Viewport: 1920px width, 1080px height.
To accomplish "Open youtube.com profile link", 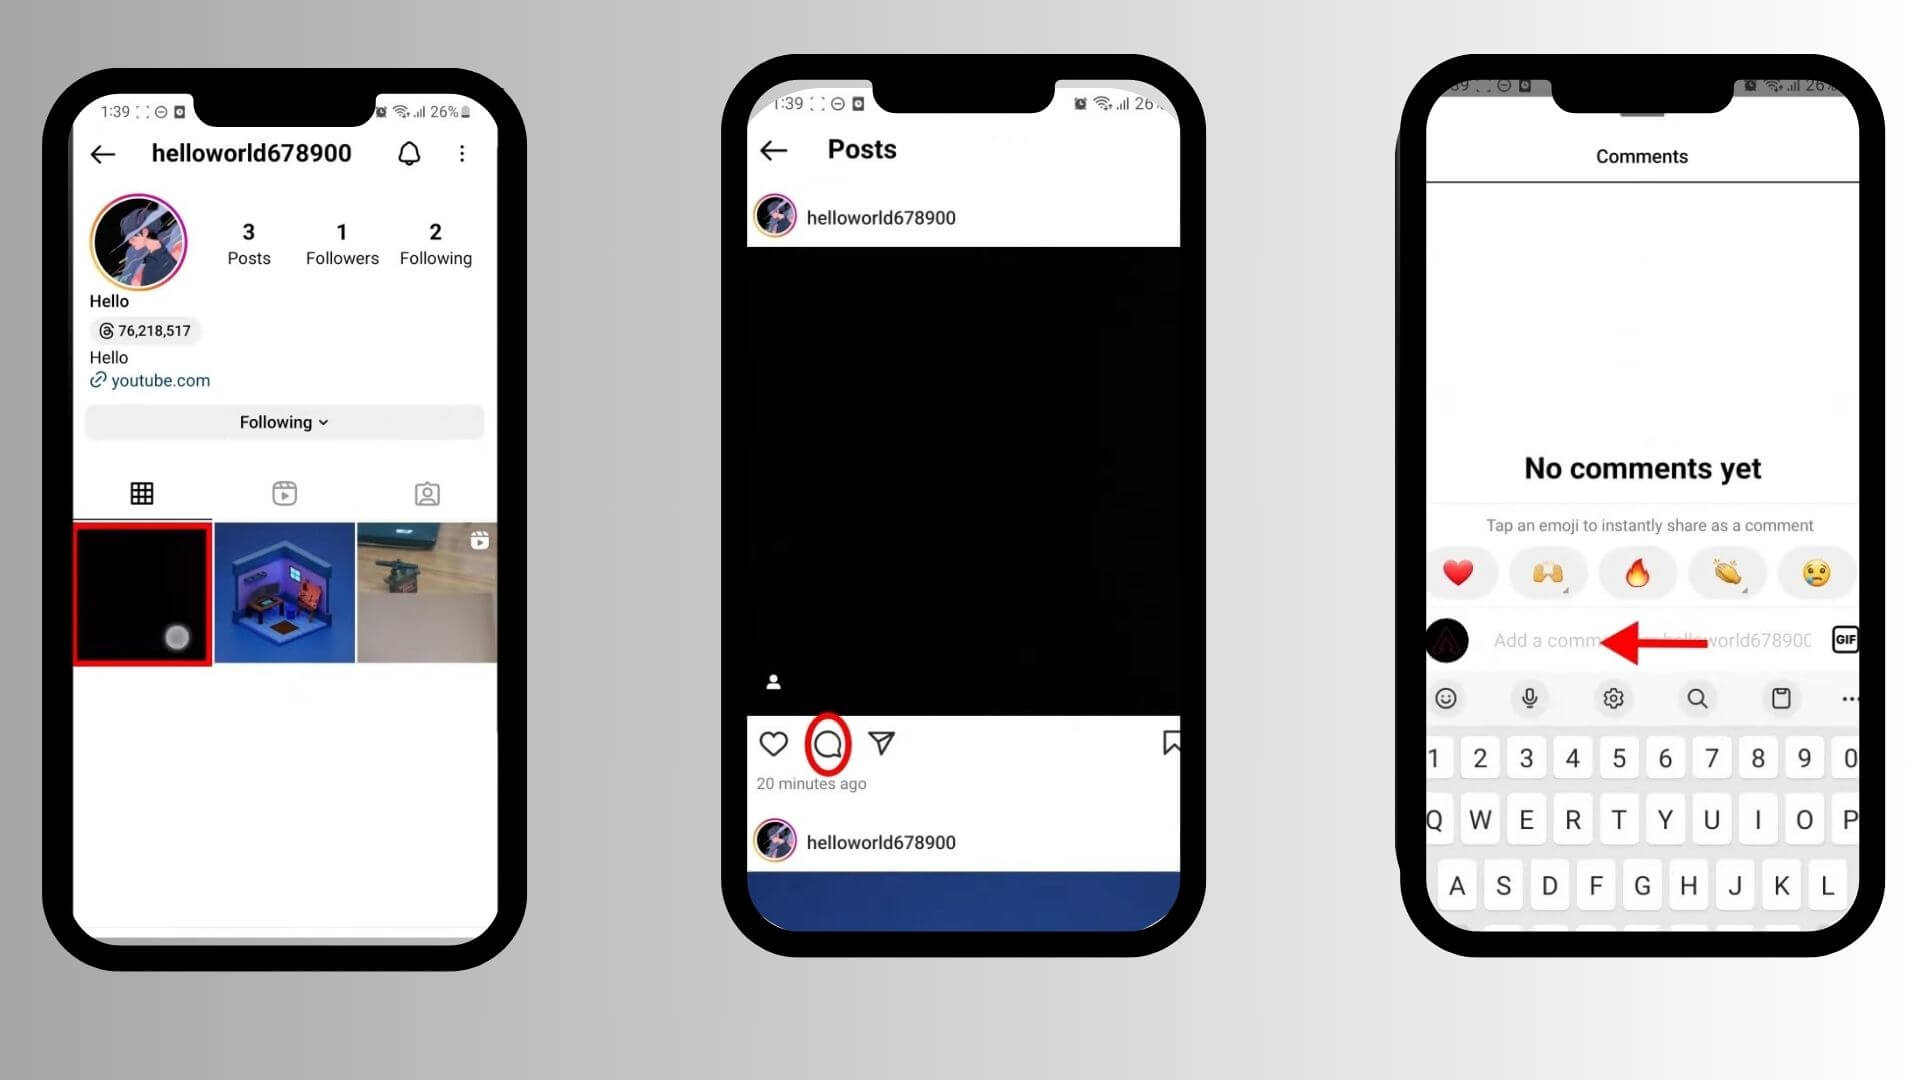I will (158, 381).
